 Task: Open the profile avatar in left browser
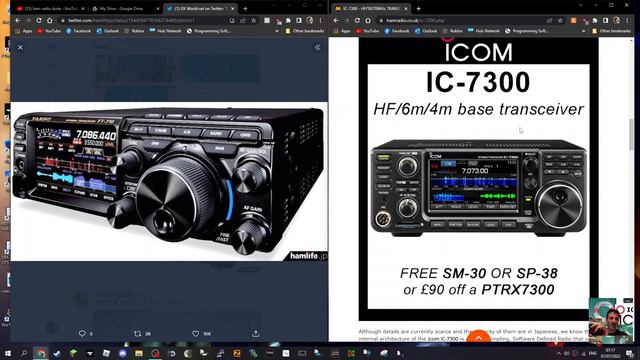coord(310,20)
